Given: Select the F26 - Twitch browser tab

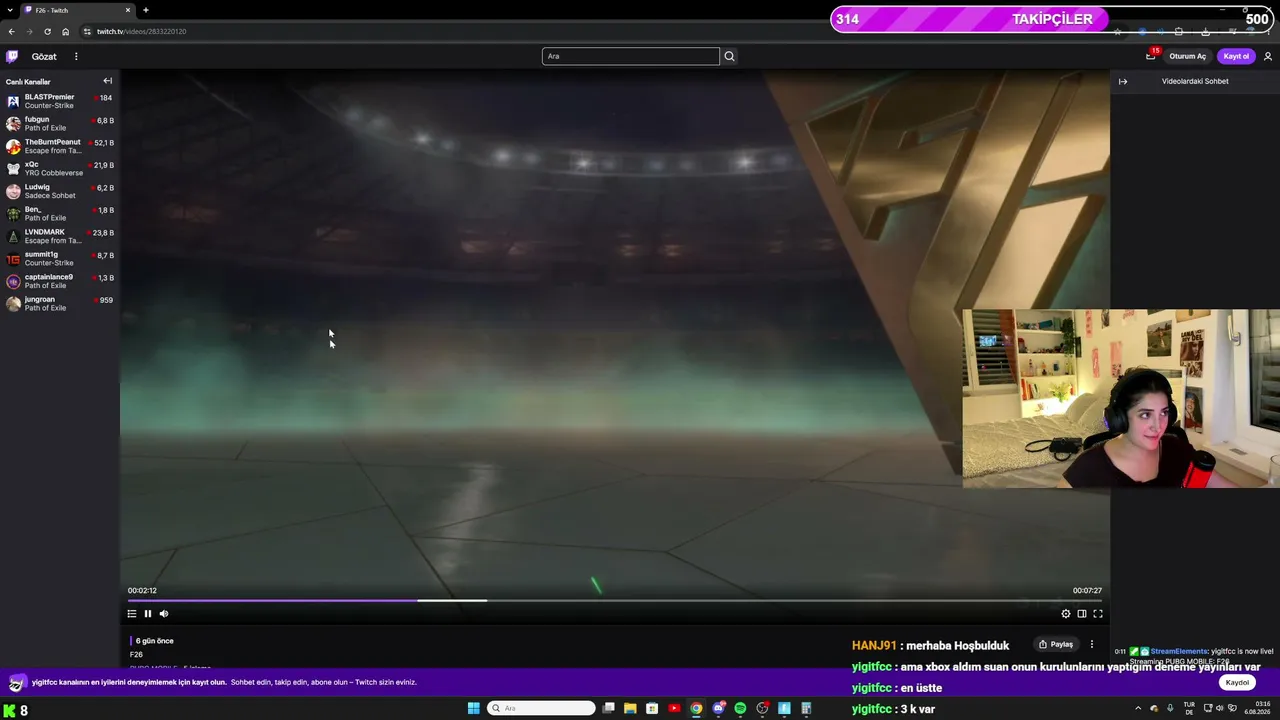Looking at the screenshot, I should tap(77, 10).
